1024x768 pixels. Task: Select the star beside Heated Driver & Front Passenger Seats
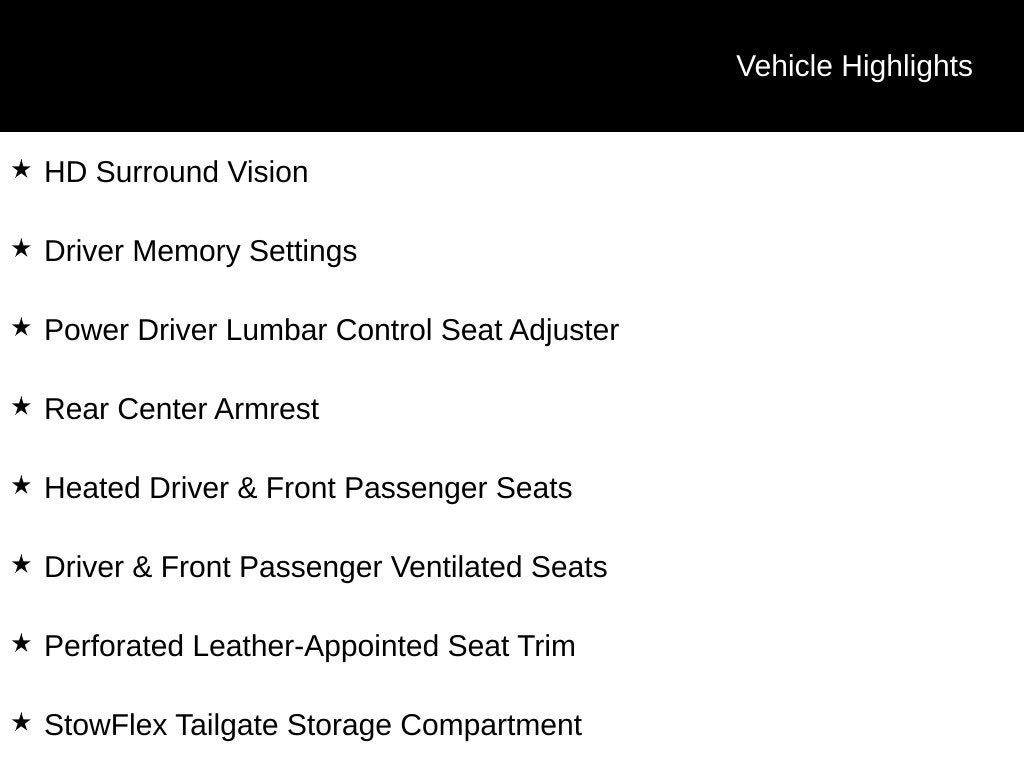(x=22, y=486)
